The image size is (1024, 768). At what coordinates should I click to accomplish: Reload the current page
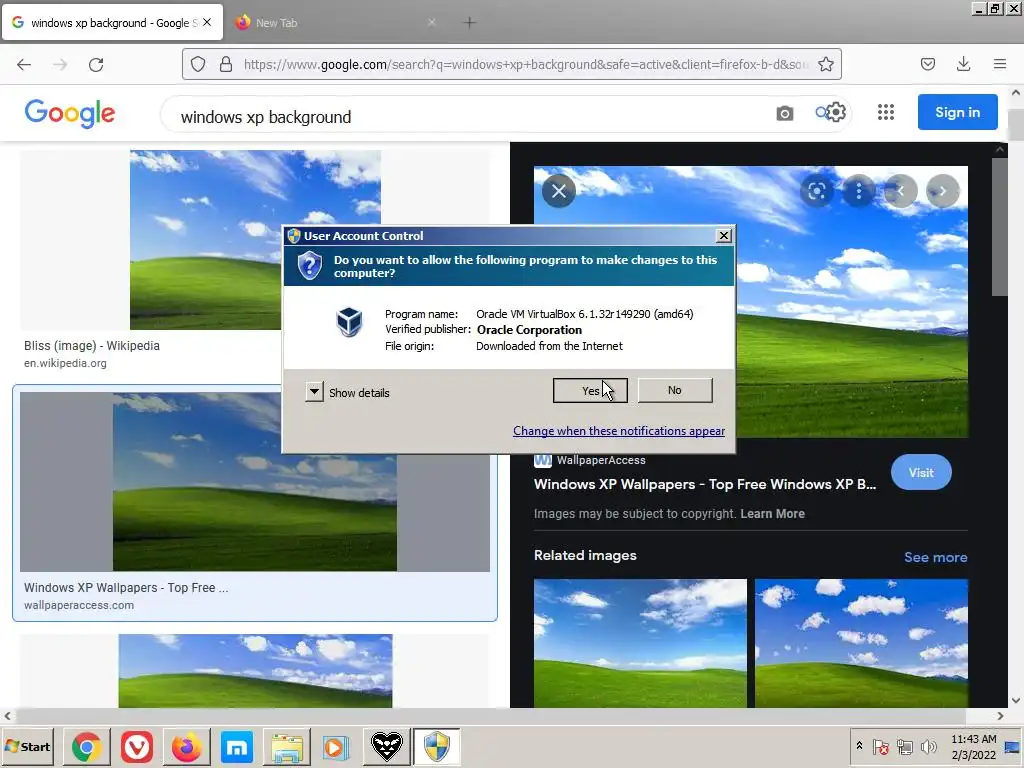(x=96, y=64)
